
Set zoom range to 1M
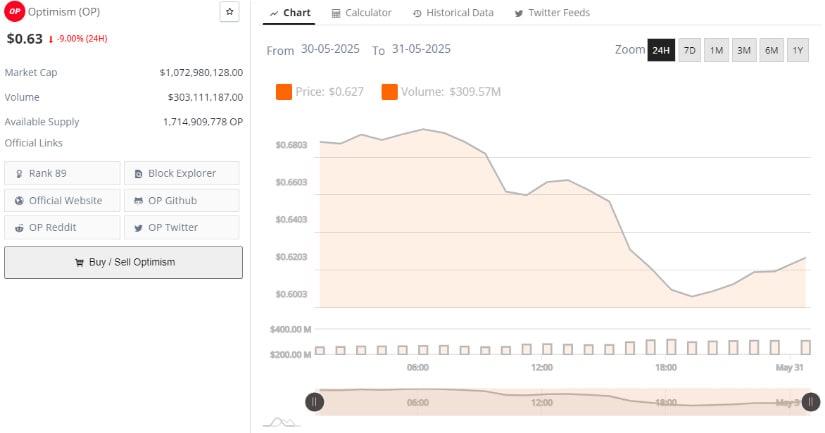pyautogui.click(x=716, y=50)
